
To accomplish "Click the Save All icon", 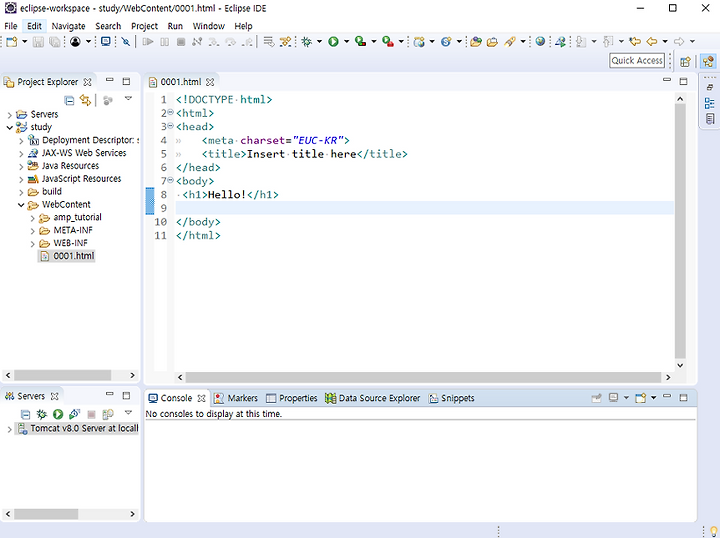I will [x=55, y=42].
